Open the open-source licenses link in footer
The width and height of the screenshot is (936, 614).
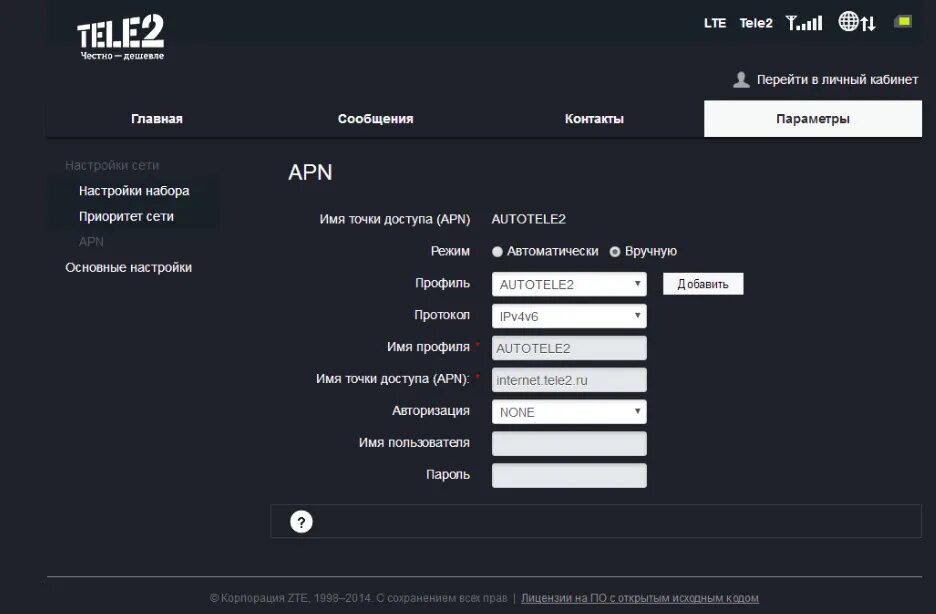(640, 598)
